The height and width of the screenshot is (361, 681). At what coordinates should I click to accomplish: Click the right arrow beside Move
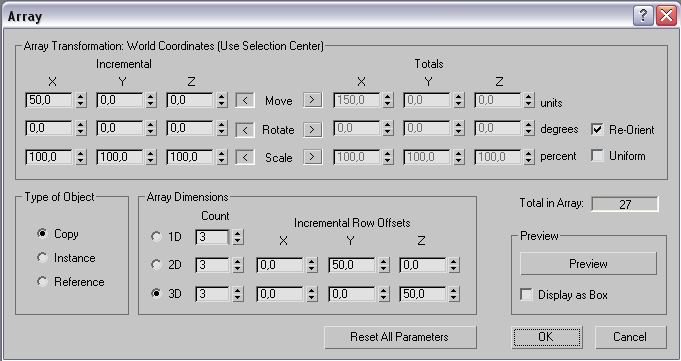click(x=312, y=100)
